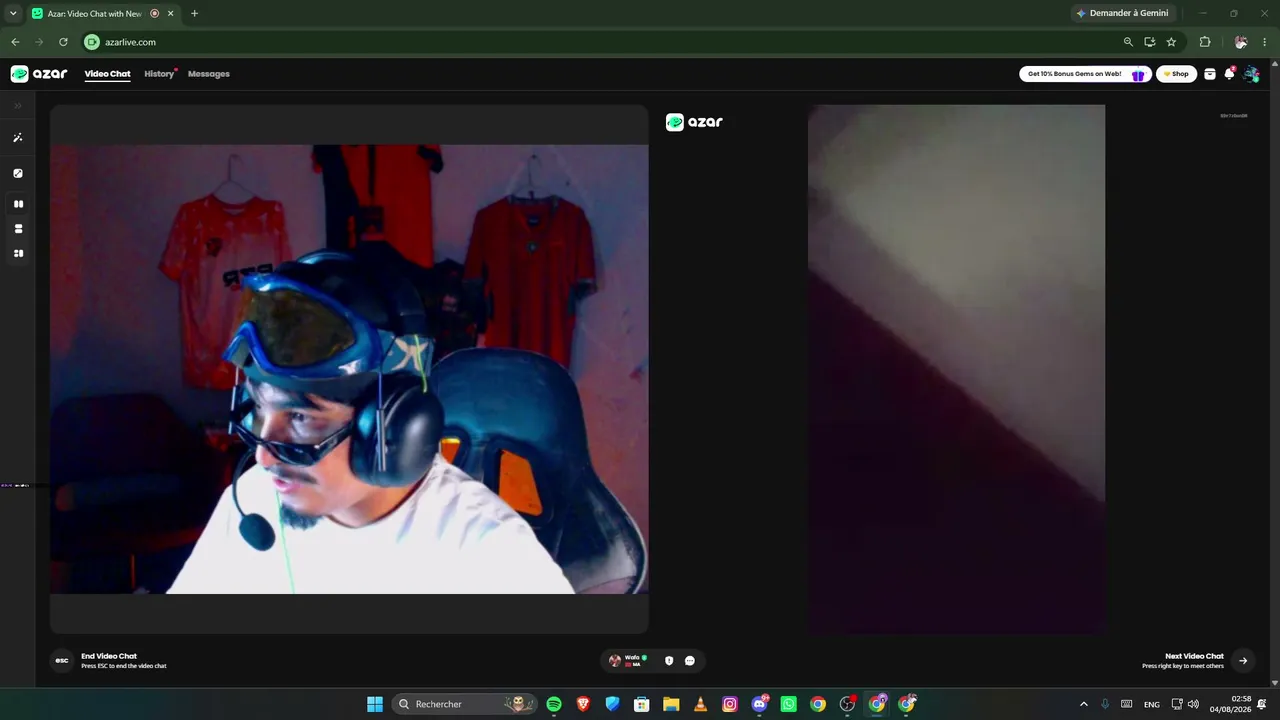Open the magic wand effects tool
Viewport: 1280px width, 720px height.
click(18, 138)
